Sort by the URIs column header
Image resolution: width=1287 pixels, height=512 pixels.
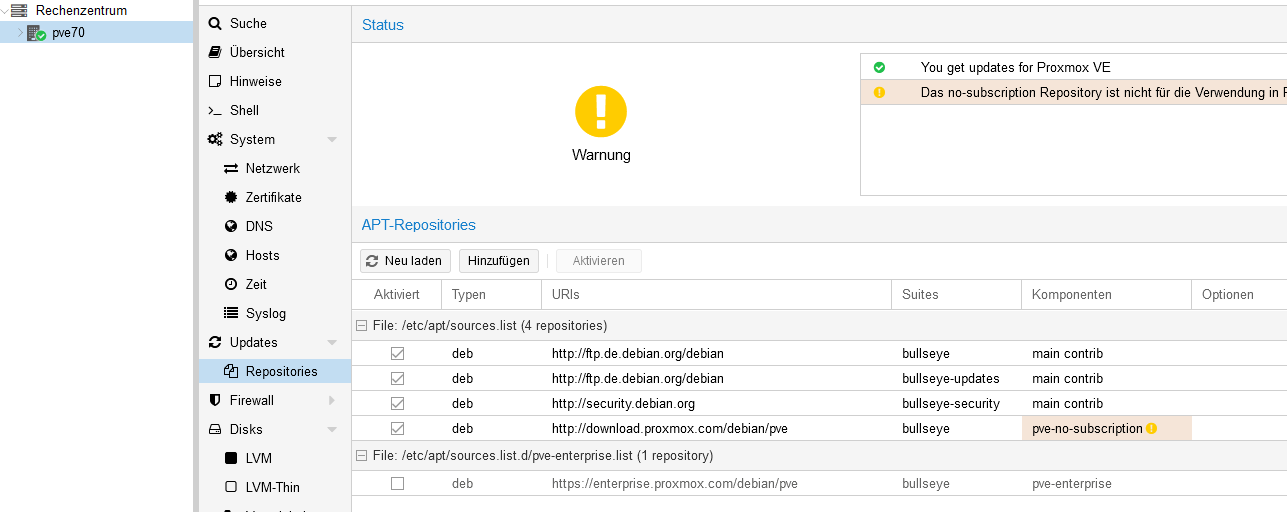(717, 295)
